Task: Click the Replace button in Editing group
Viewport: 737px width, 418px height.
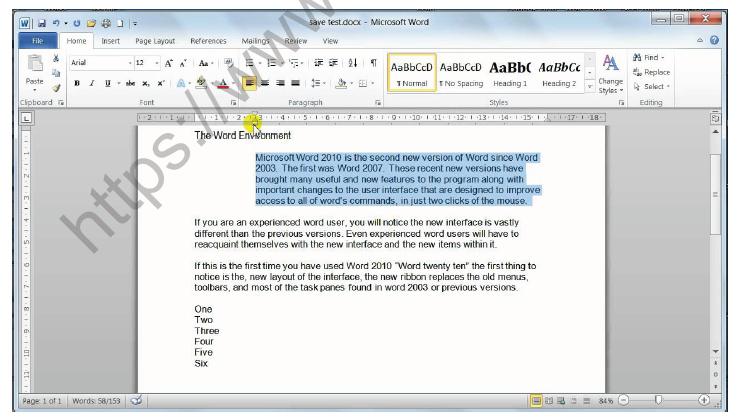Action: click(x=651, y=72)
